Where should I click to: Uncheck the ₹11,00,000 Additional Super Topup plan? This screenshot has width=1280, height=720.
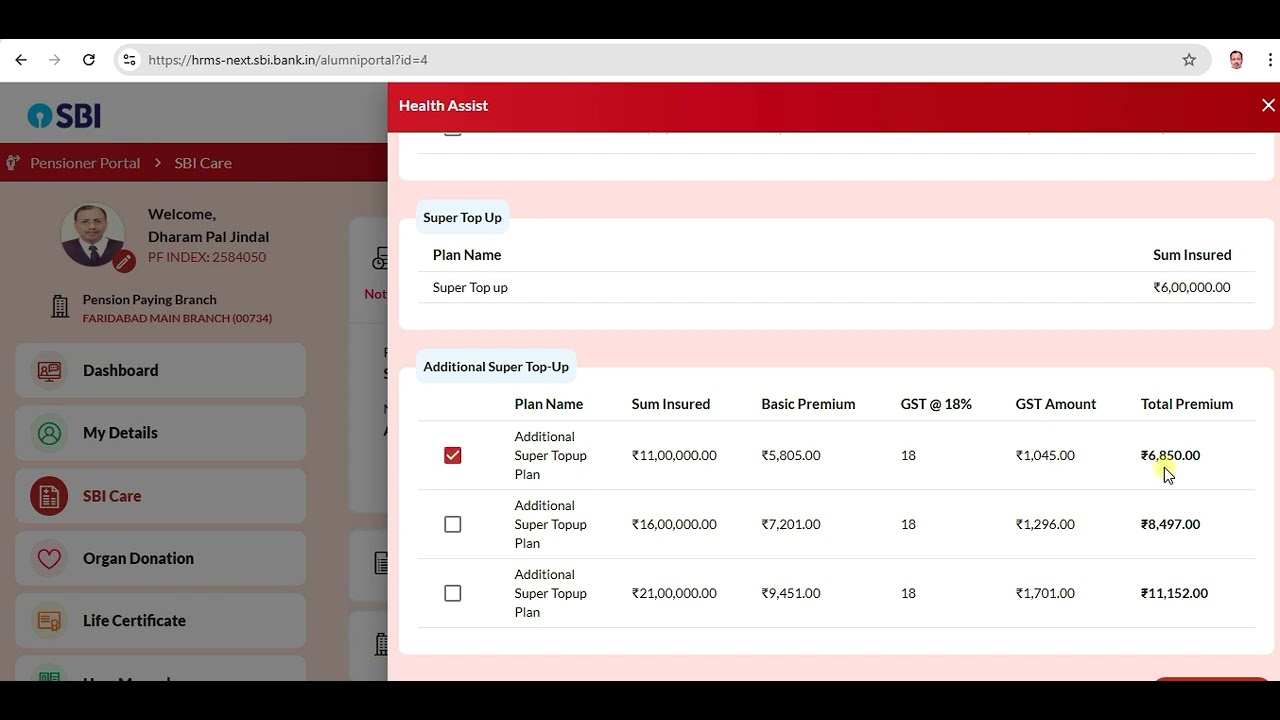pos(453,456)
